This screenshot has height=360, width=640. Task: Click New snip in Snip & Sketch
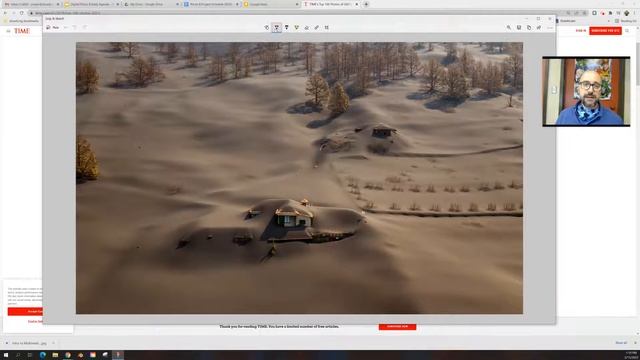[53, 27]
